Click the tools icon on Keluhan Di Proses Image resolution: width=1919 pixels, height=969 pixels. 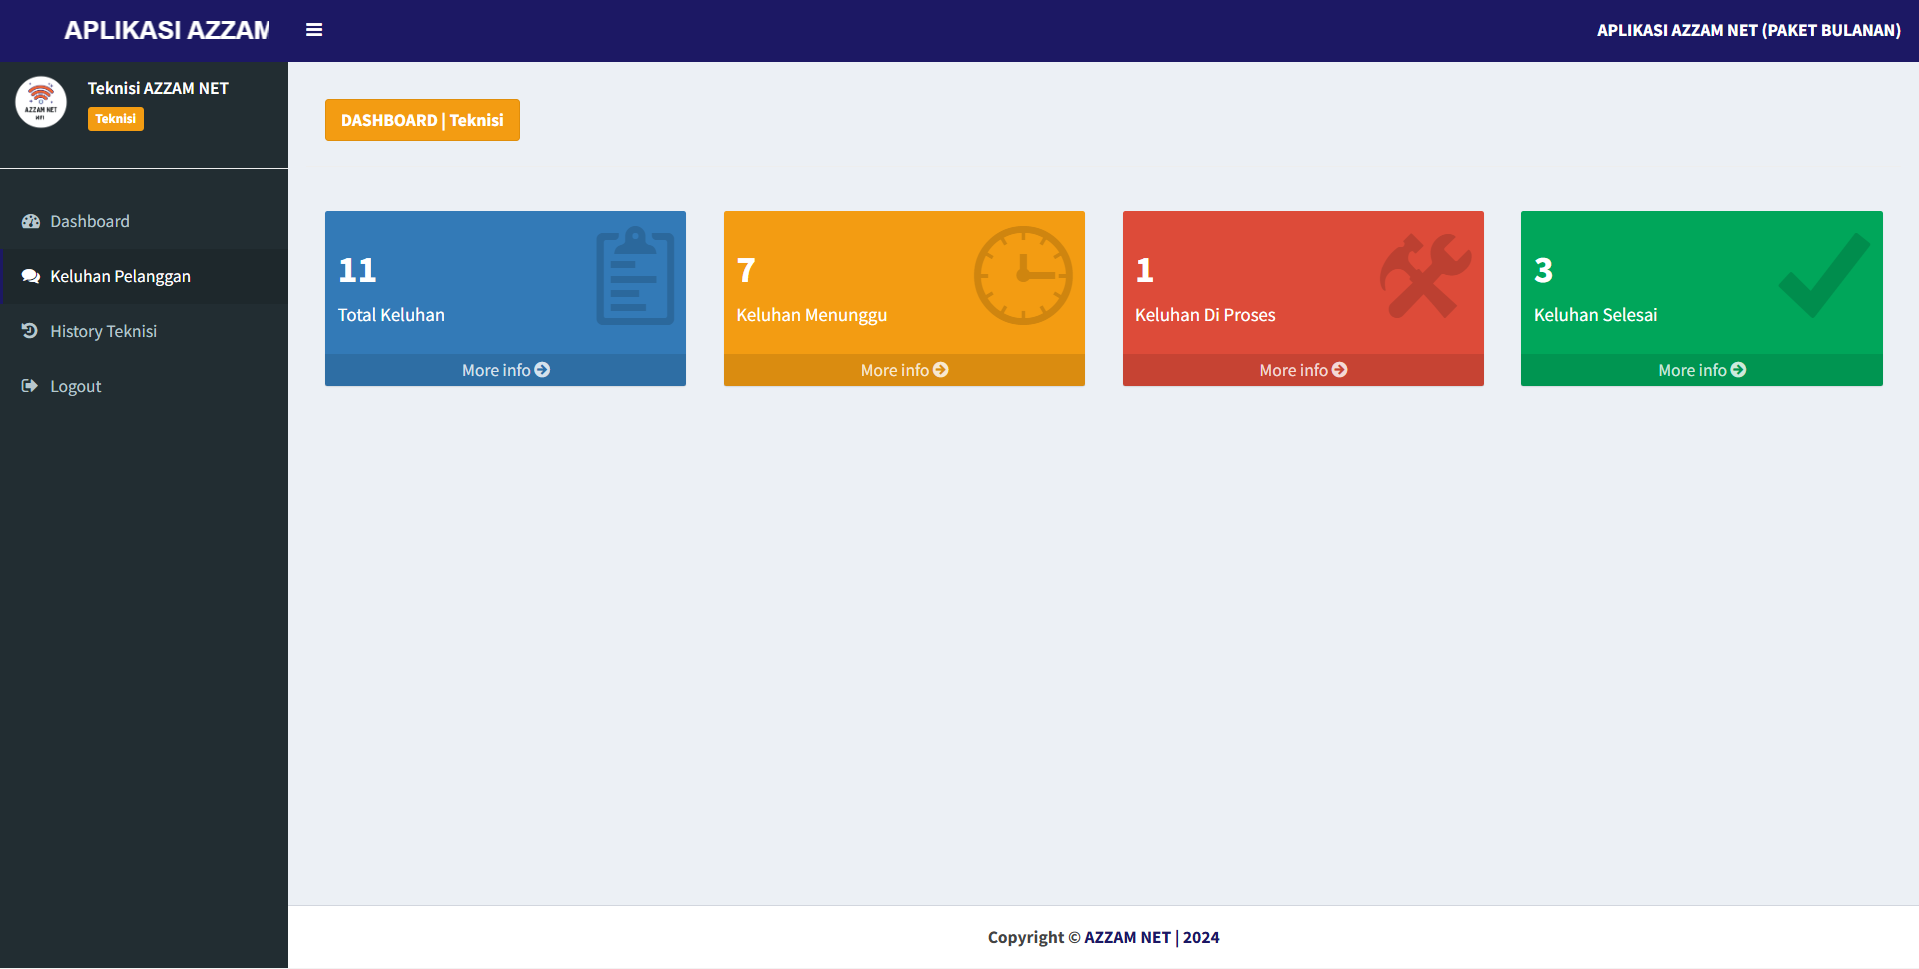[1424, 276]
